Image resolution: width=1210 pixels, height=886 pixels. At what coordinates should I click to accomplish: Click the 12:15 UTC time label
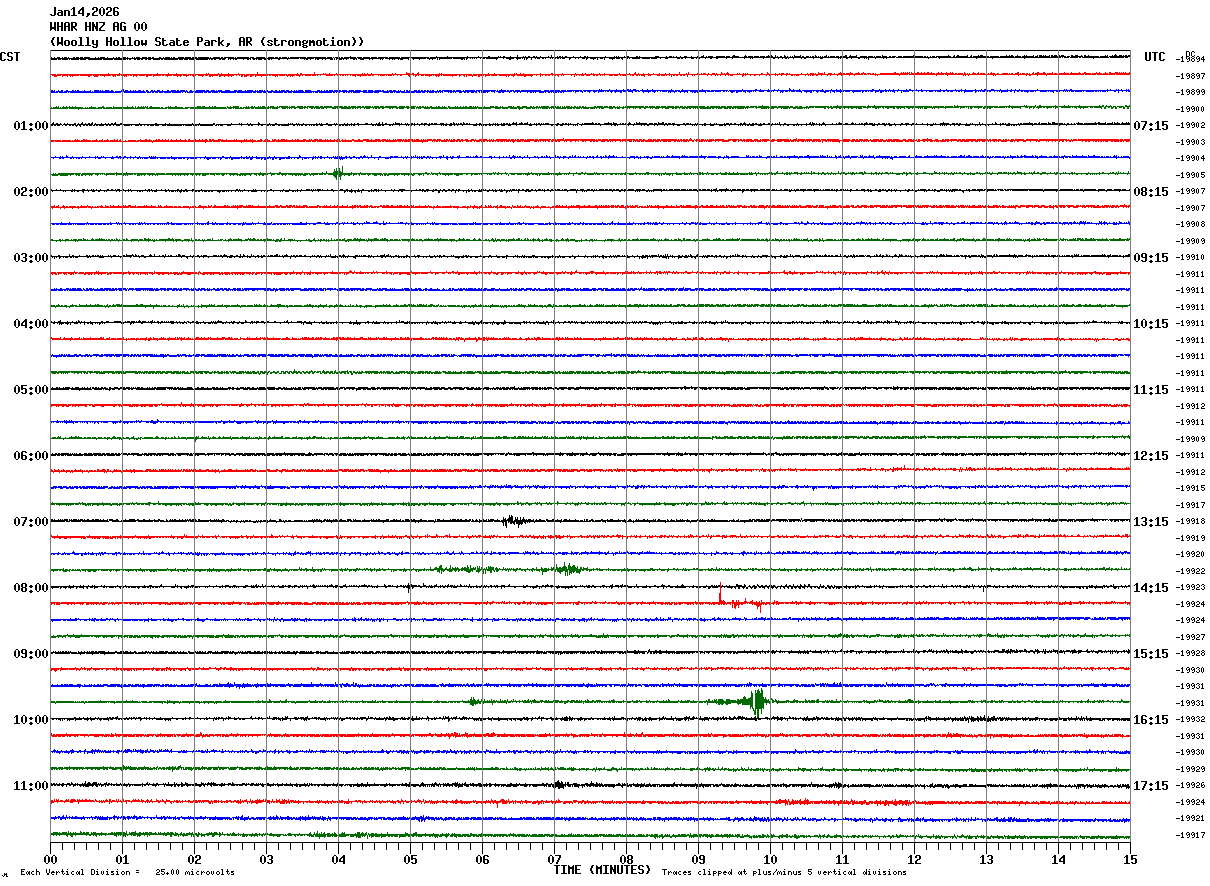[x=1151, y=456]
